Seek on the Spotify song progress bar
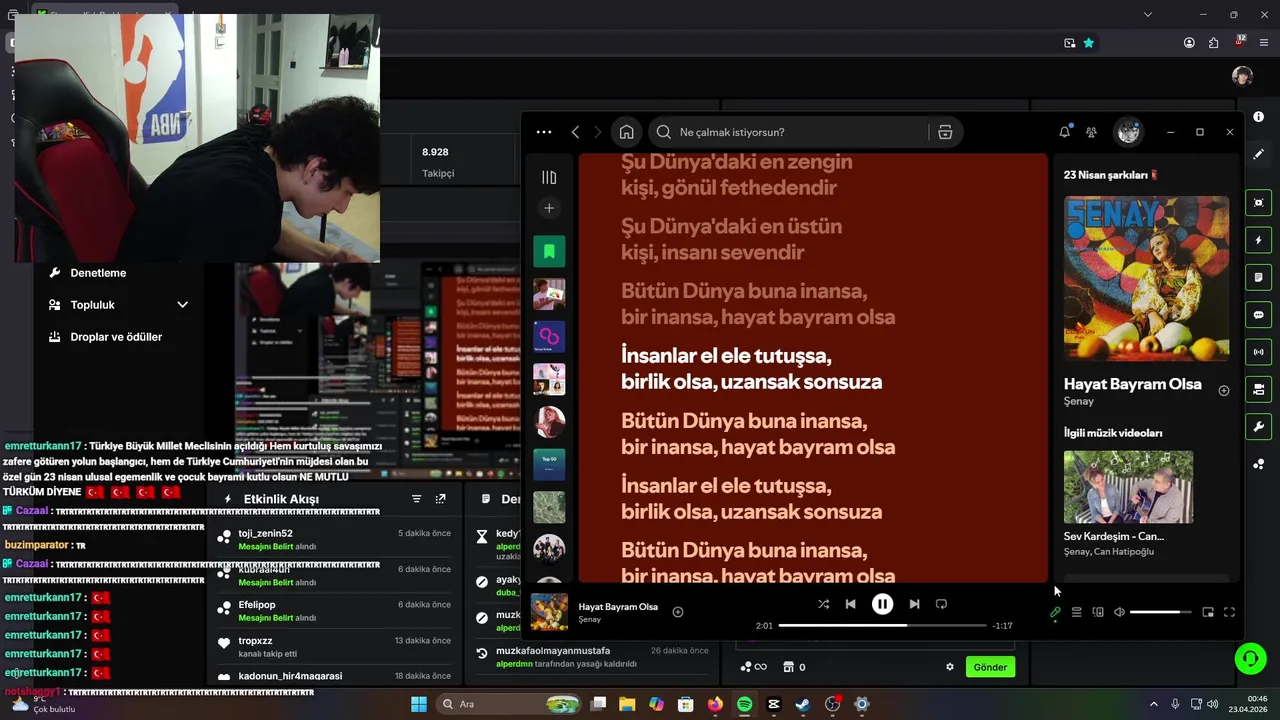1280x720 pixels. point(882,625)
